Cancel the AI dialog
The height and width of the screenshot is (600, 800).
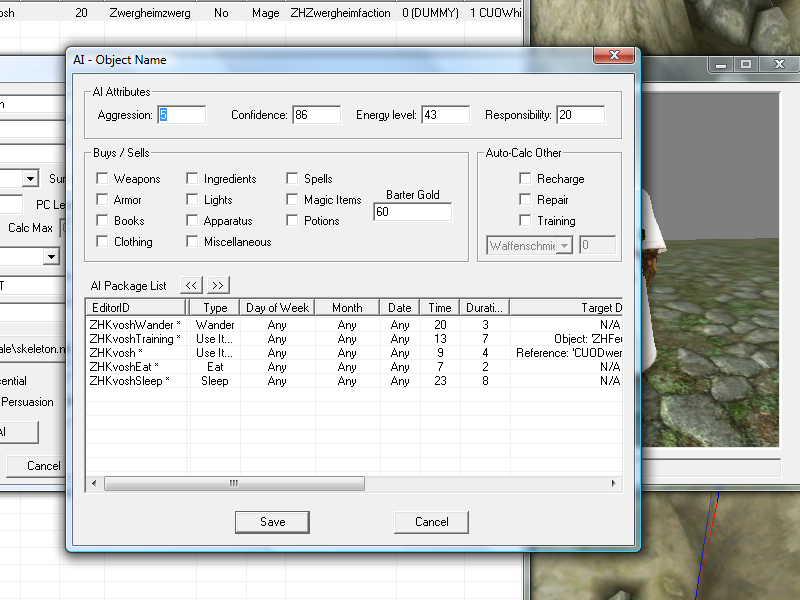[x=431, y=521]
